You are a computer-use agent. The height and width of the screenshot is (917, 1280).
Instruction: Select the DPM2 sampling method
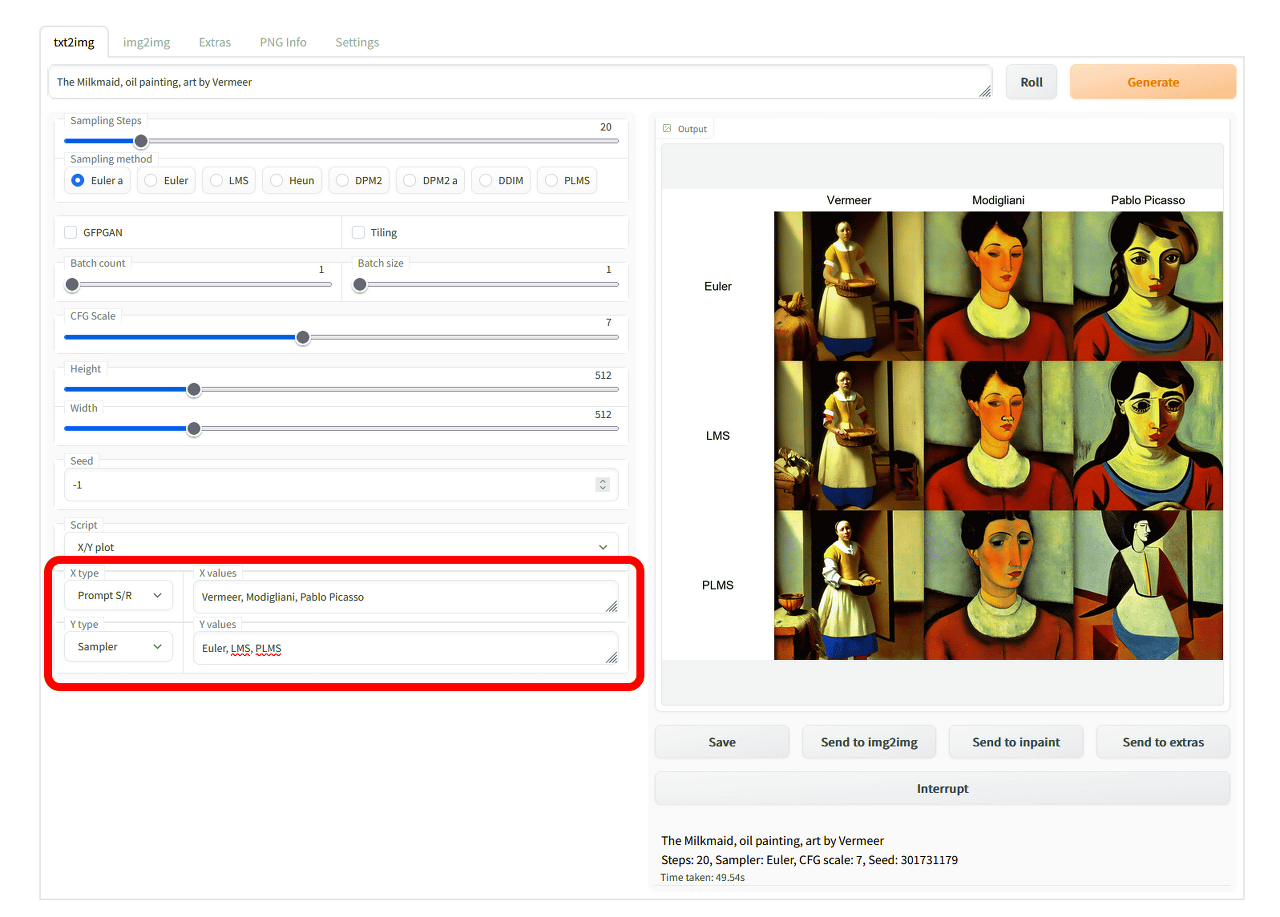click(359, 181)
